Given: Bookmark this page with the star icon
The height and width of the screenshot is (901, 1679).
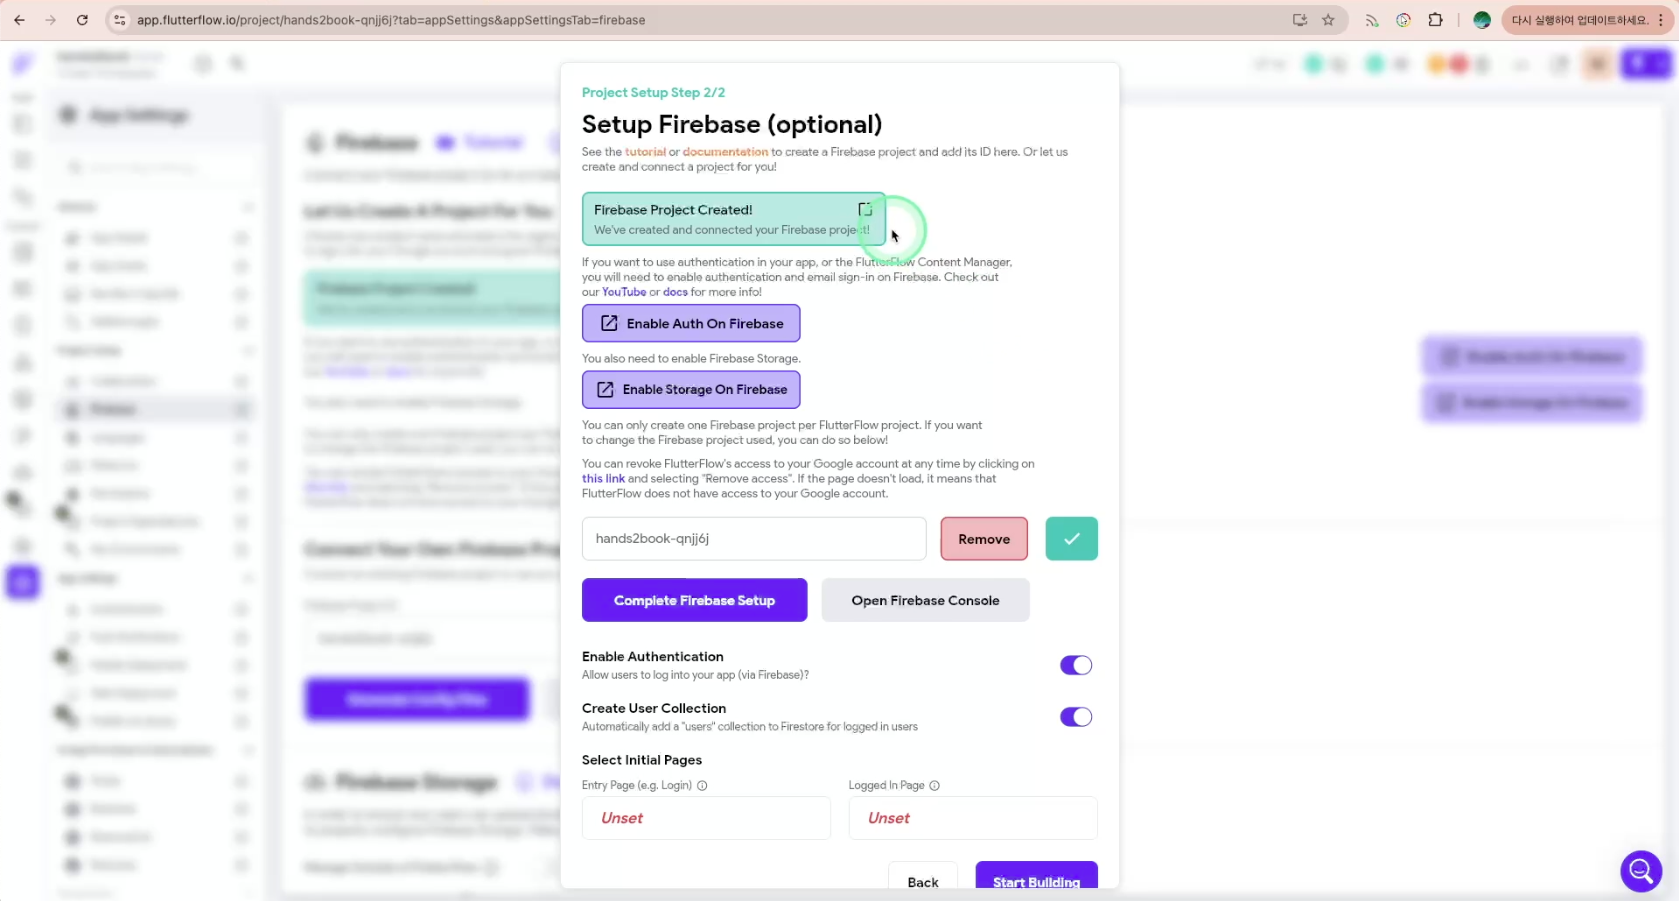Looking at the screenshot, I should point(1328,20).
